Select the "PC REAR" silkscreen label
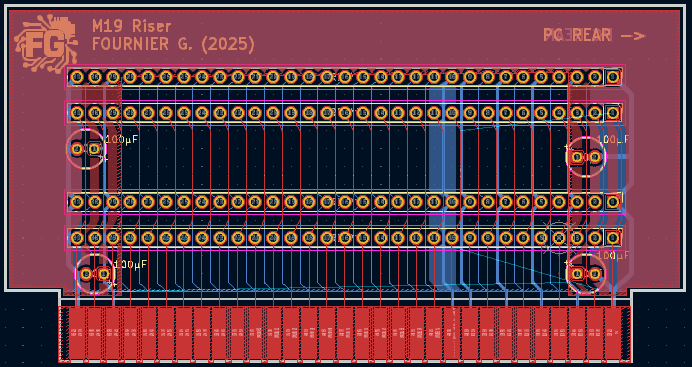The image size is (692, 367). pos(577,35)
